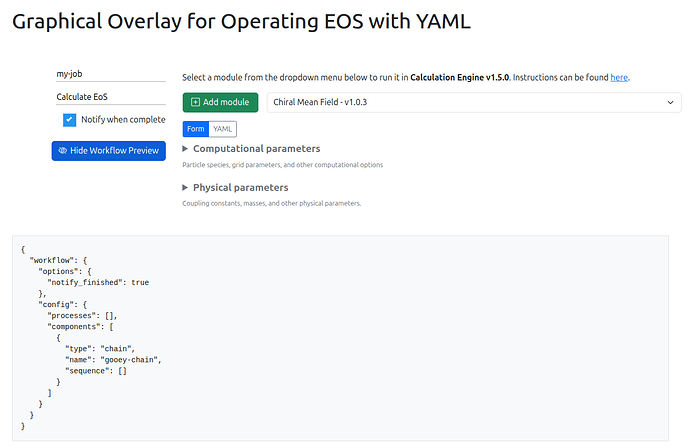Open the instructions 'here' link
This screenshot has width=690, height=448.
pyautogui.click(x=619, y=77)
